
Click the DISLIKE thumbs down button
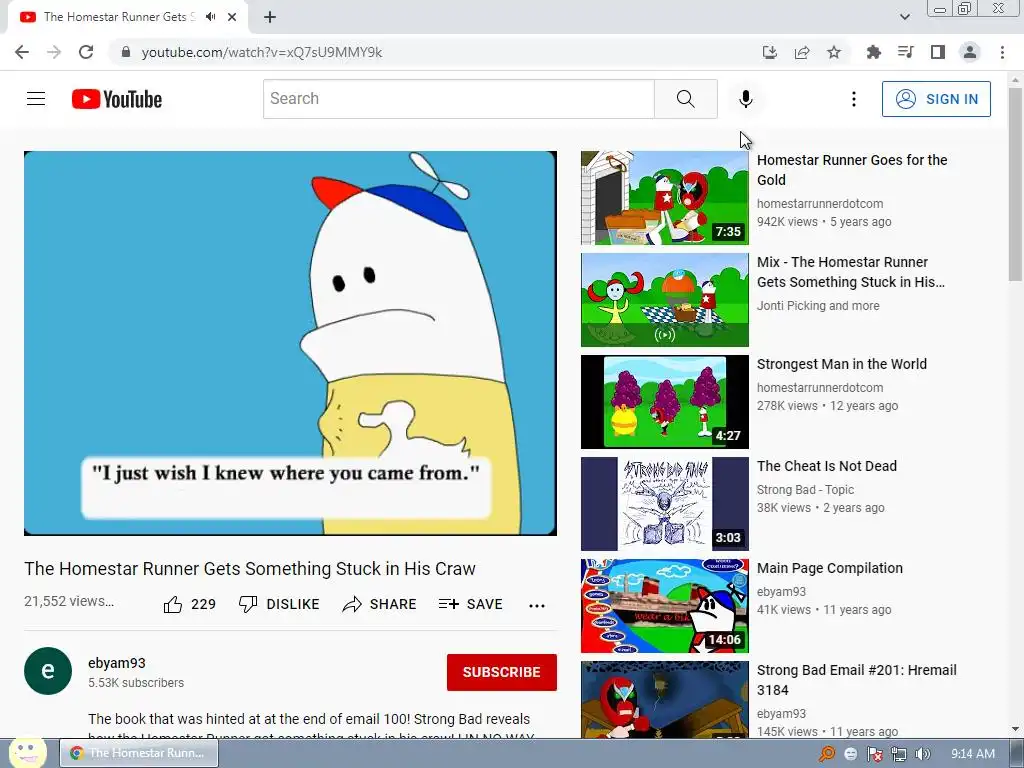click(279, 604)
